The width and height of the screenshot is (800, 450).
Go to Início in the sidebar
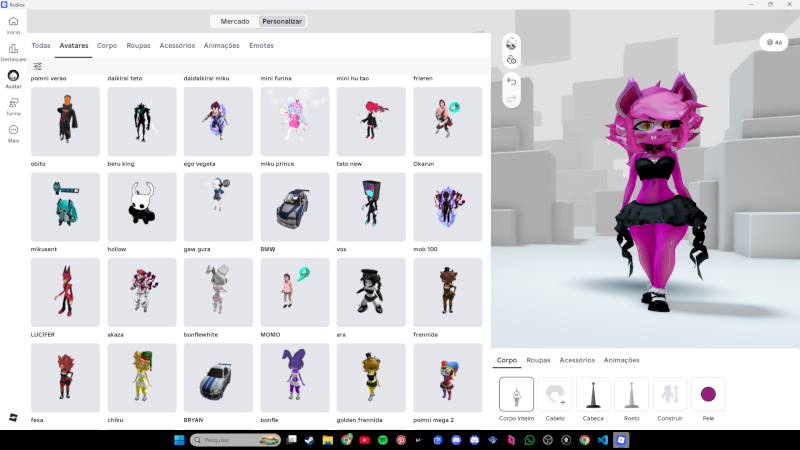tap(13, 25)
